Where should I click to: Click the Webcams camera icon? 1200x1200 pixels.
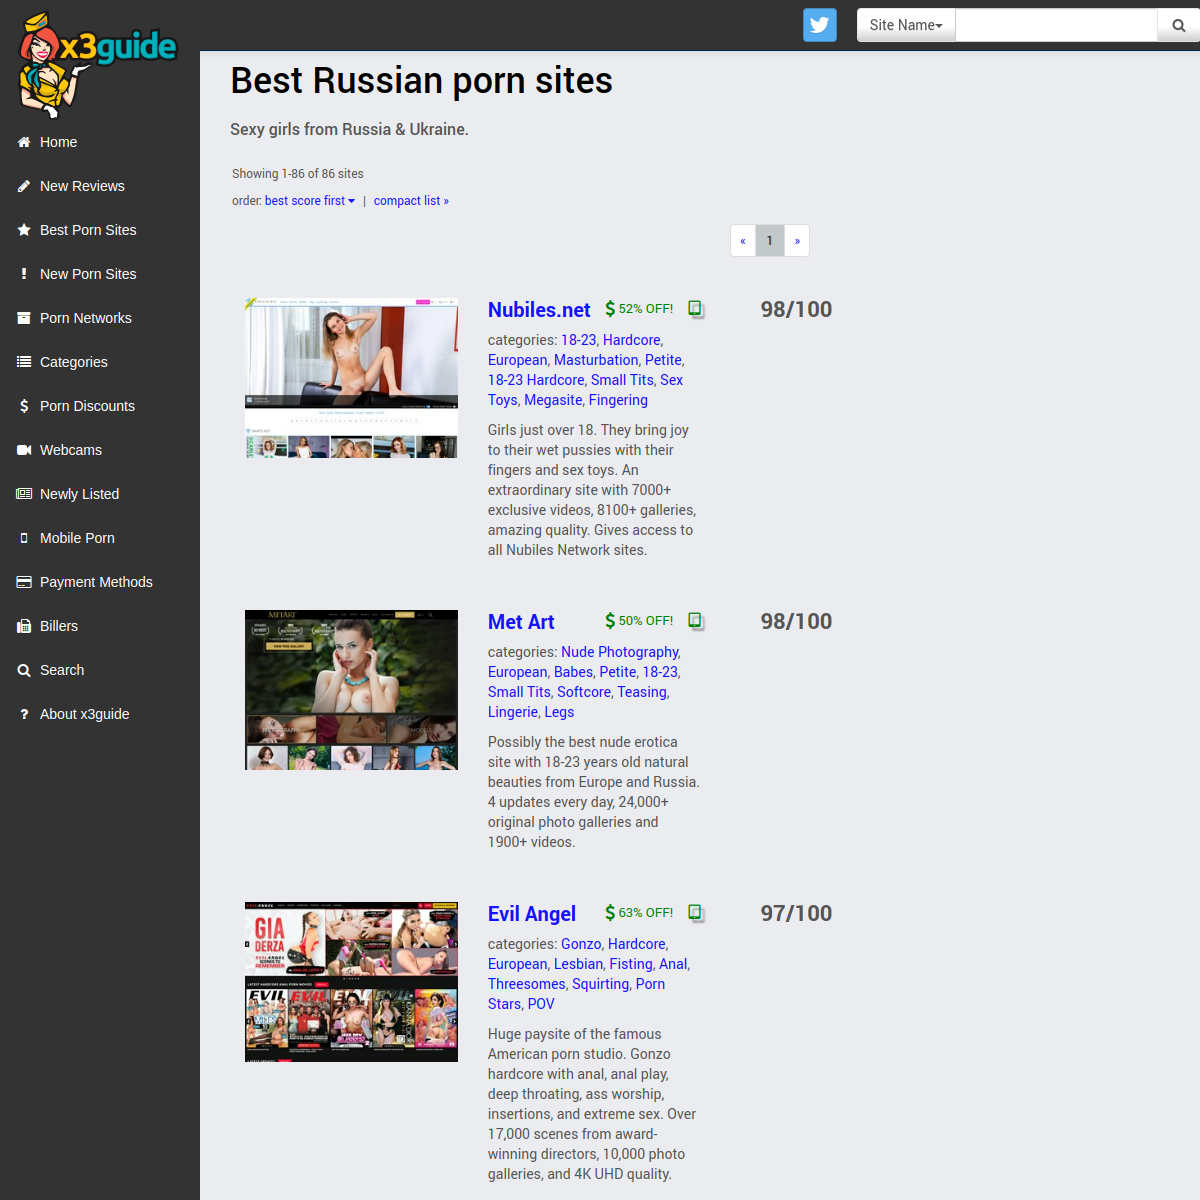(x=24, y=450)
